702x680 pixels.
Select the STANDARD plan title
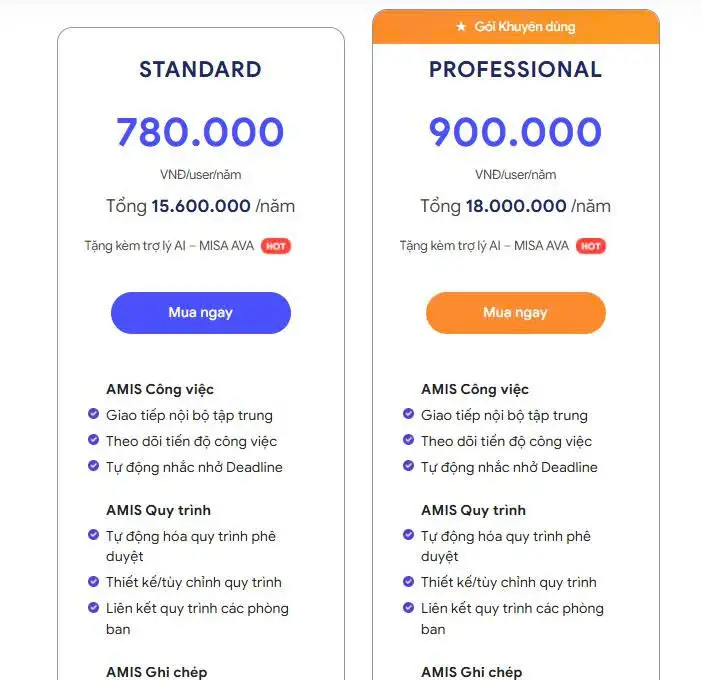coord(201,69)
